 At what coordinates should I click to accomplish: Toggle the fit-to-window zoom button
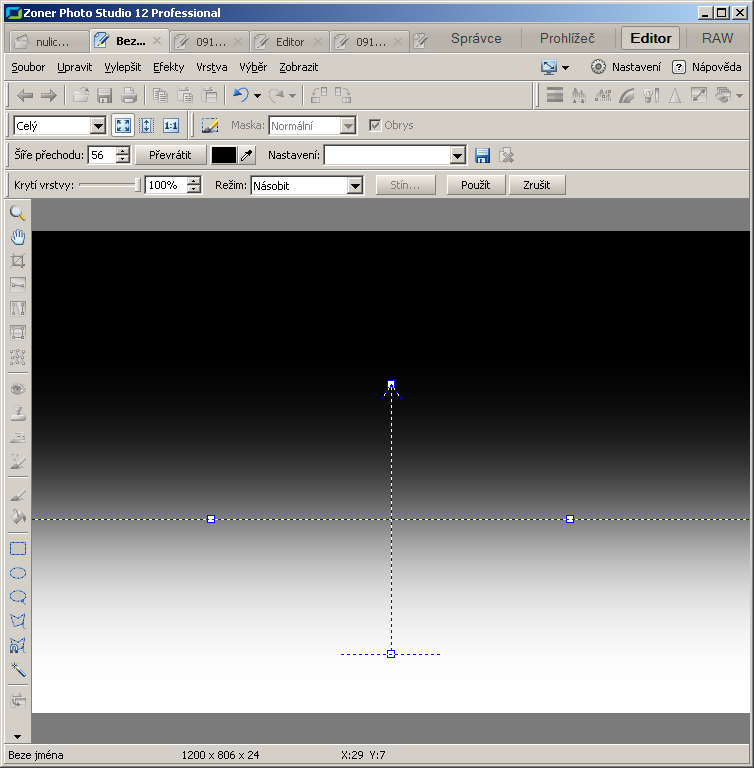pyautogui.click(x=123, y=125)
